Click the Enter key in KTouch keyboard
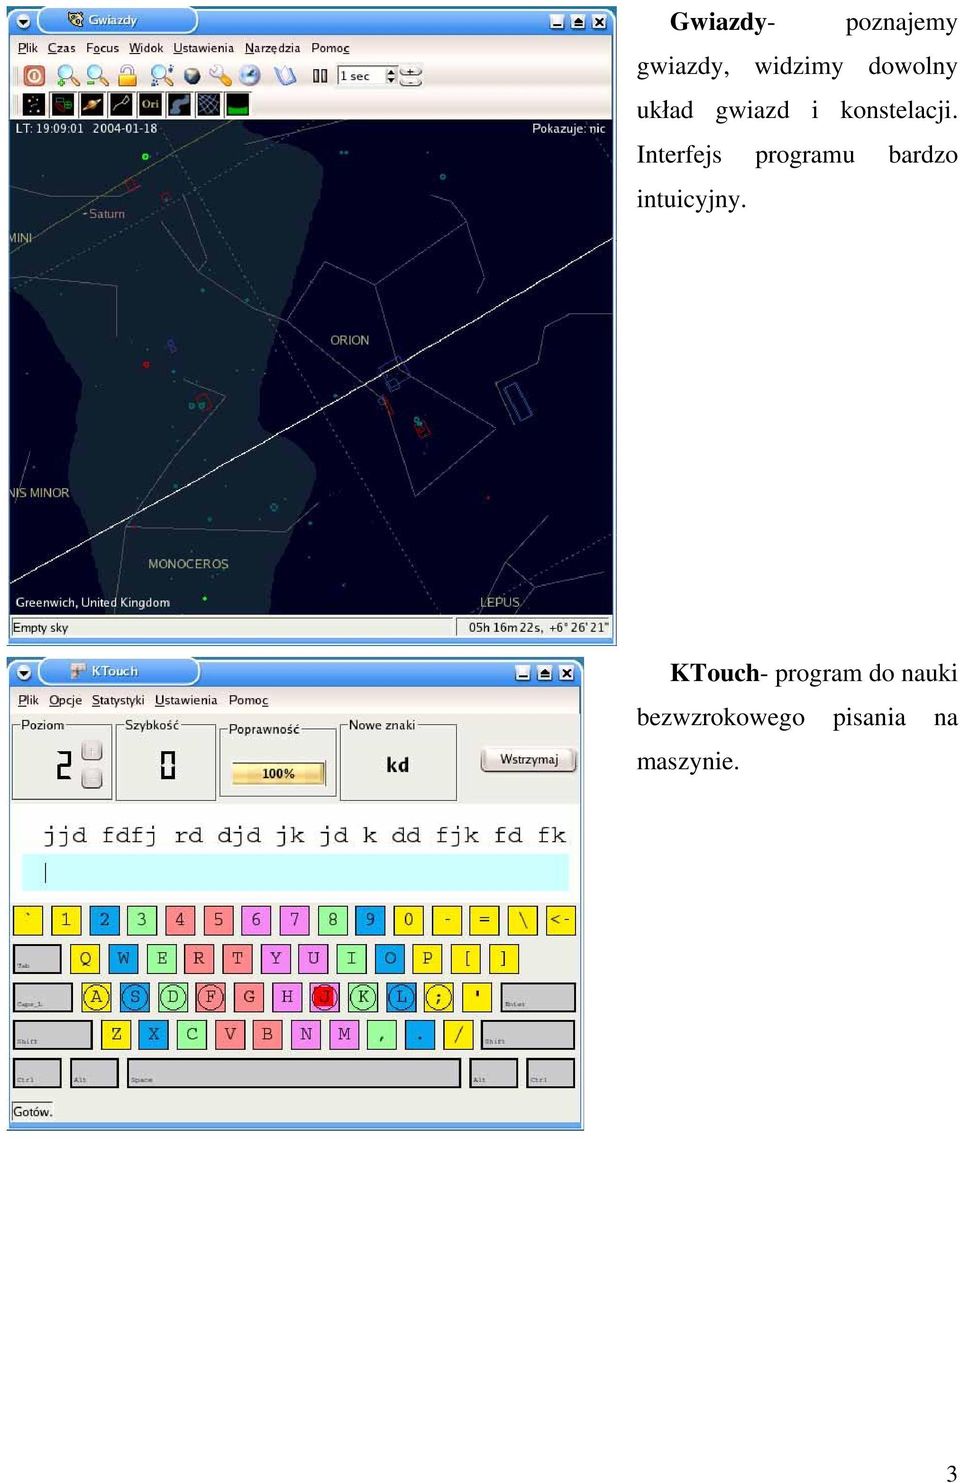 coord(538,996)
